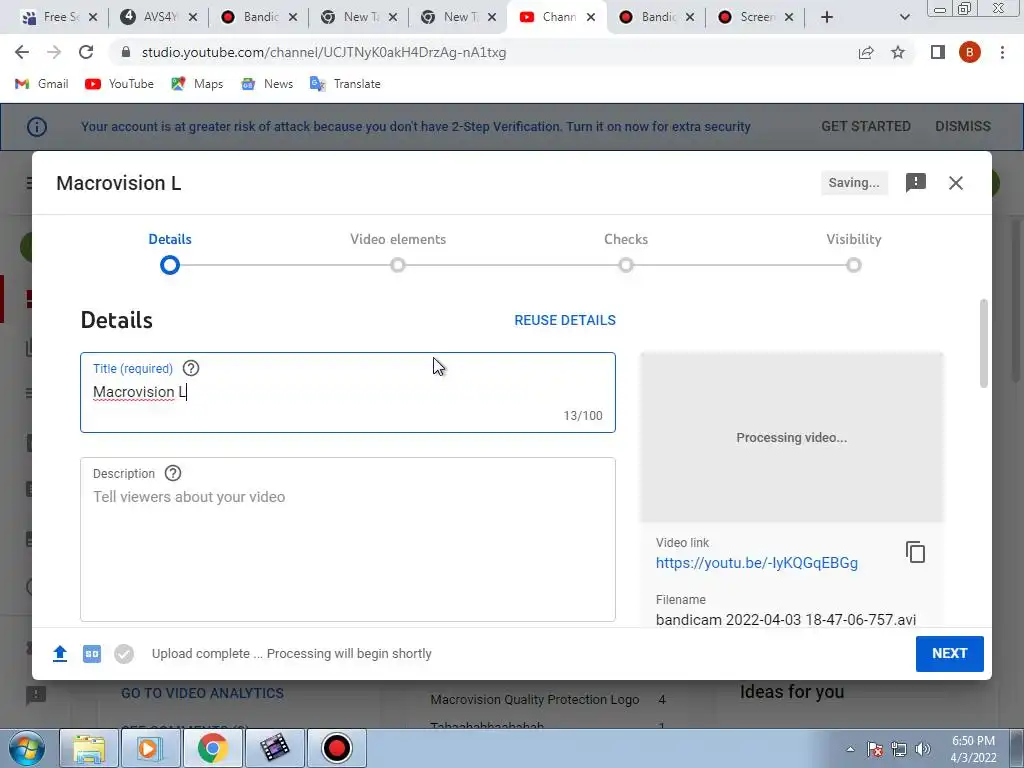
Task: Reload the YouTube Studio page
Action: (86, 52)
